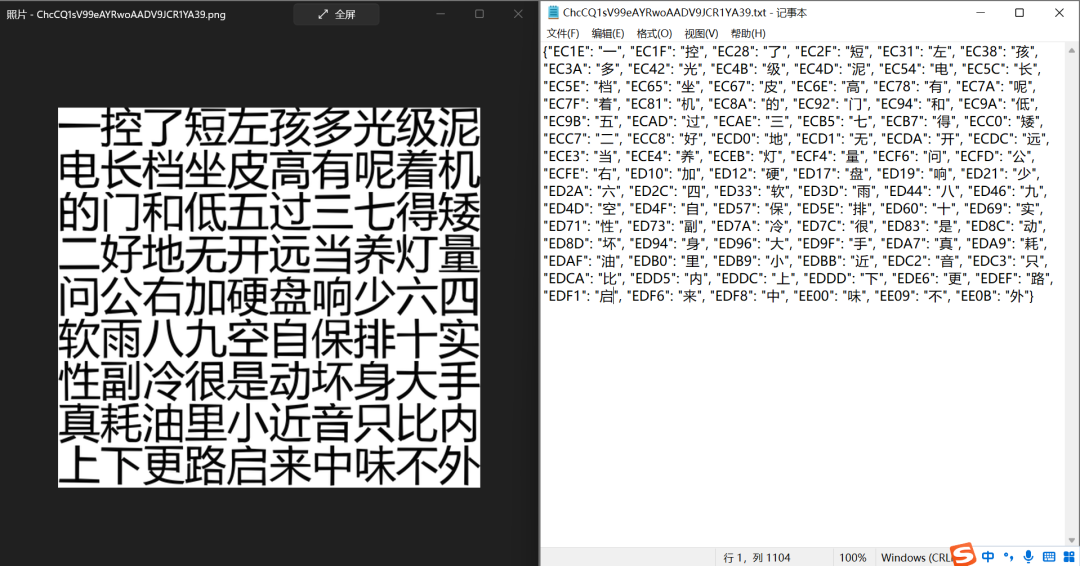The image size is (1080, 566).
Task: Click the Notepad app icon in title bar
Action: point(553,12)
